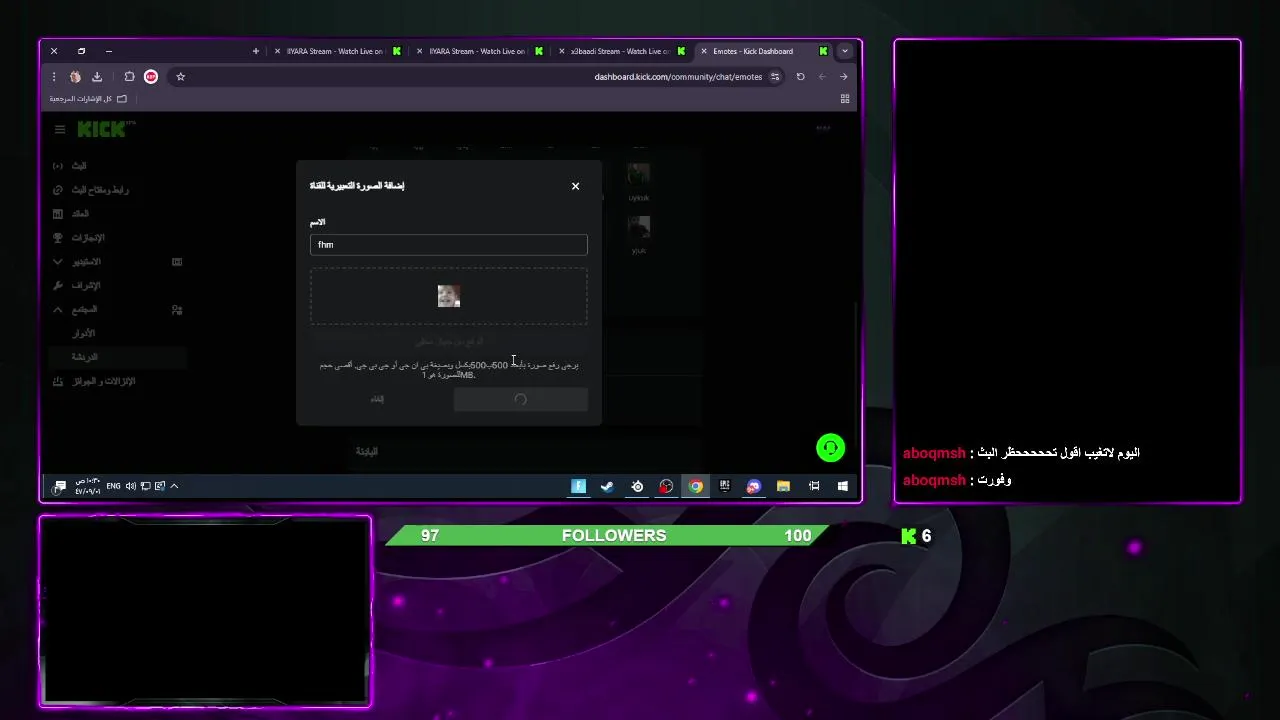Open the tab search dropdown

[x=845, y=51]
